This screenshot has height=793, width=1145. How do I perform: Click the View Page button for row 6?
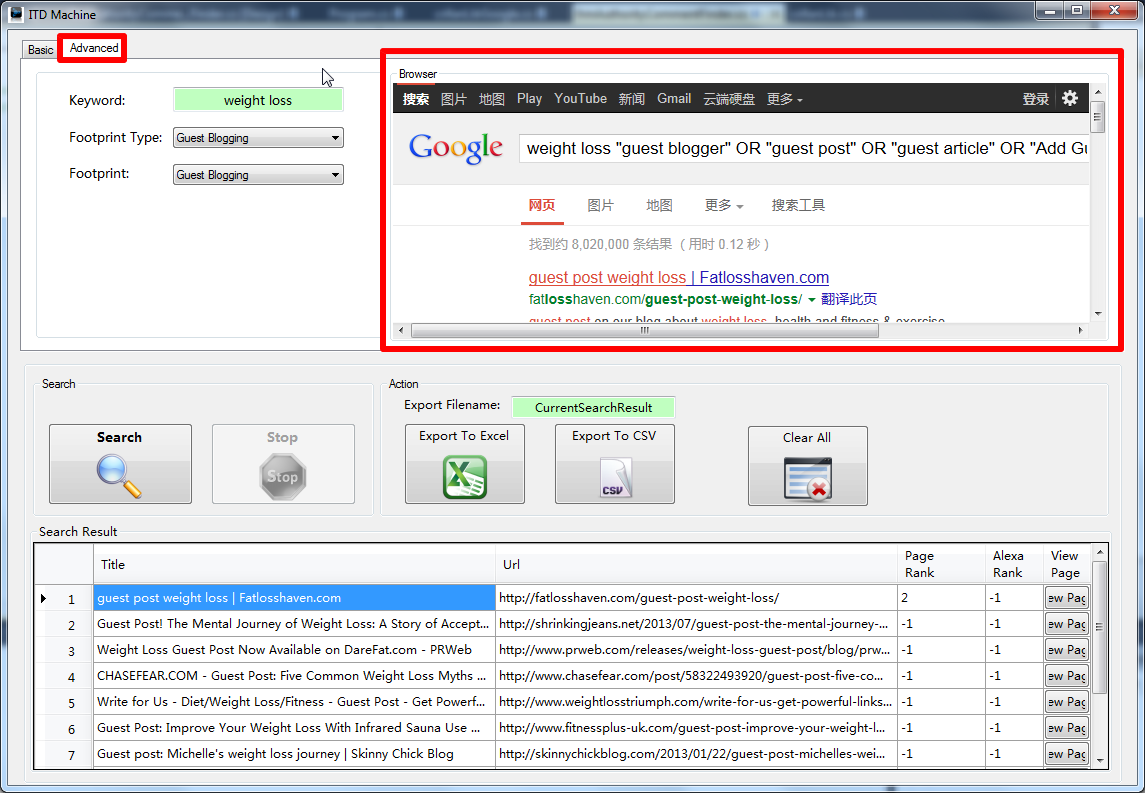pos(1067,728)
